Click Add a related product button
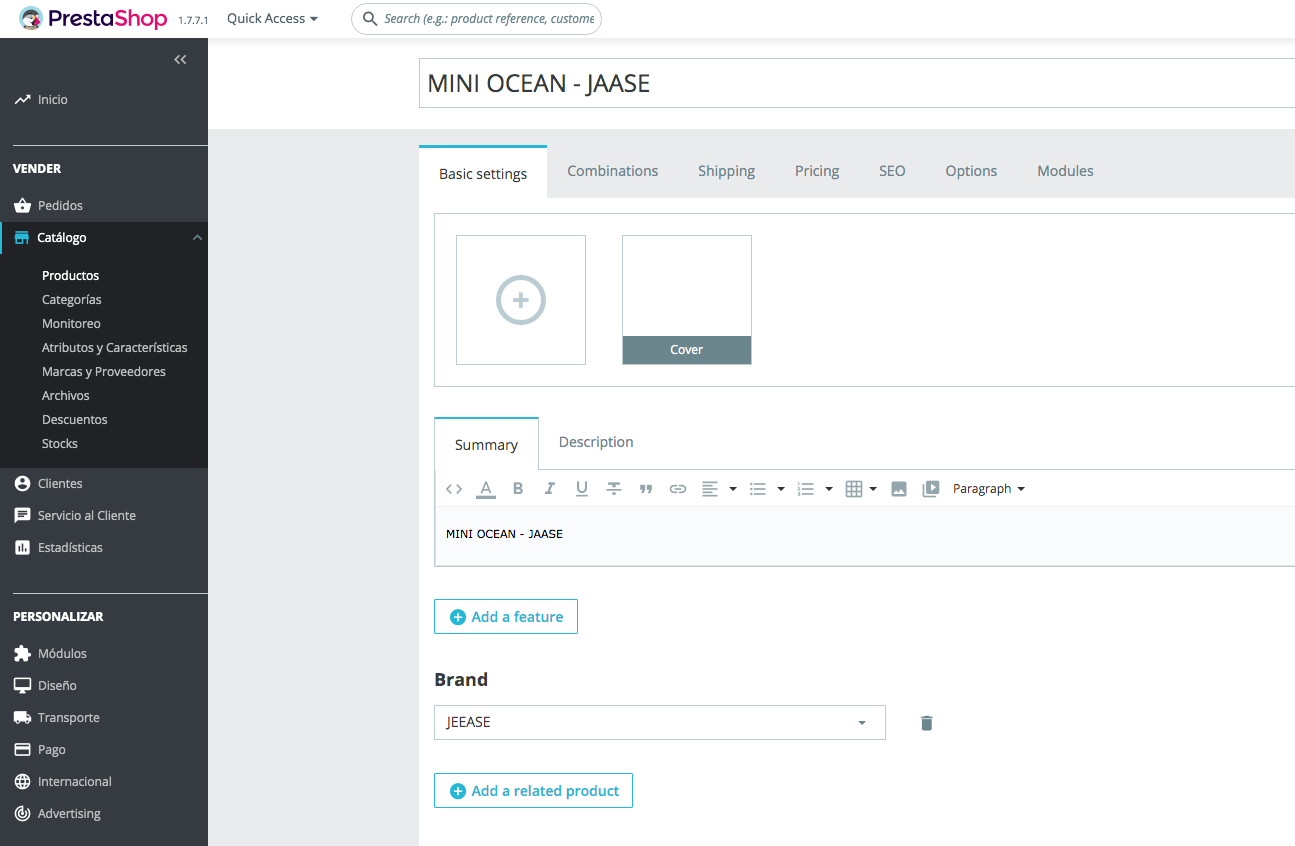Image resolution: width=1295 pixels, height=846 pixels. pos(533,791)
